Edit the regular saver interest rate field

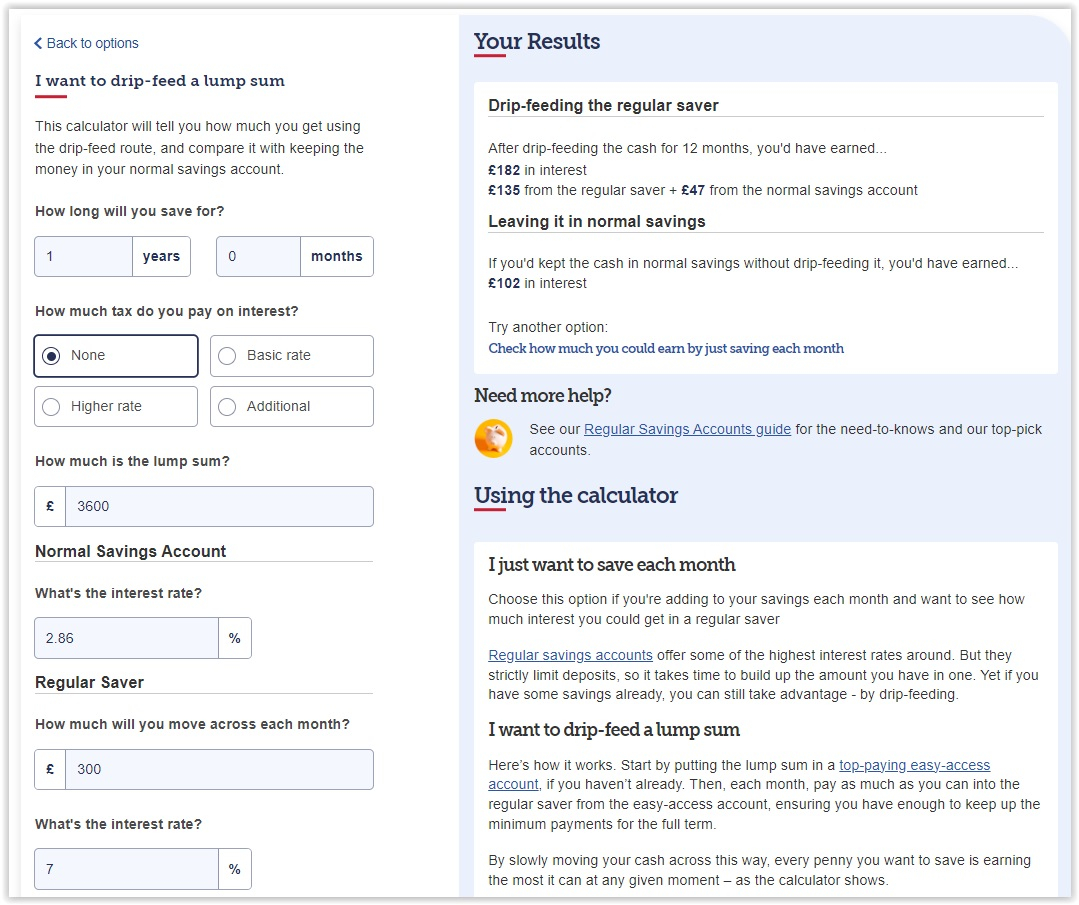tap(126, 869)
